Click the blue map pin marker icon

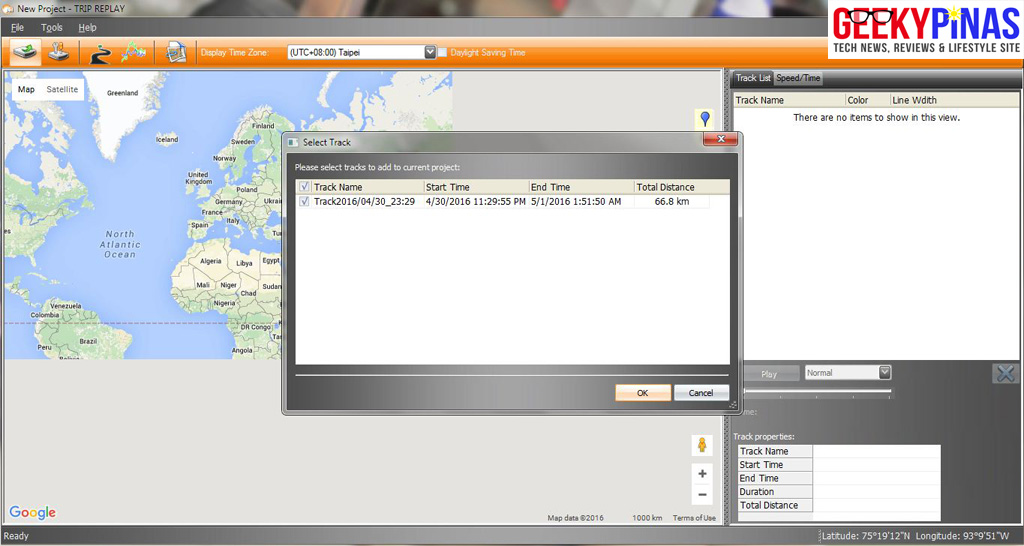tap(705, 119)
